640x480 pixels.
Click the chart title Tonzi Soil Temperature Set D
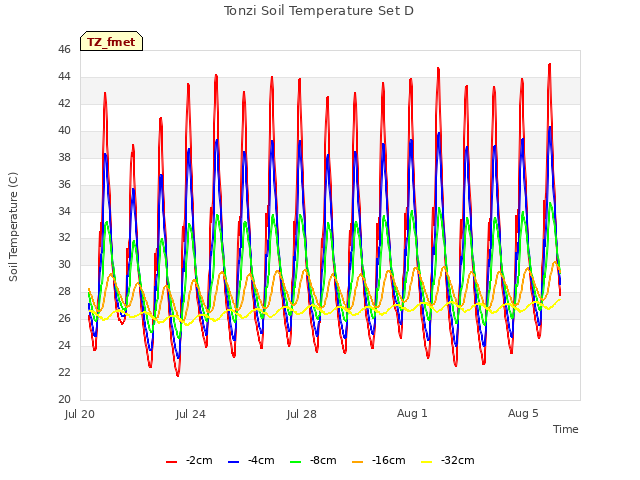319,11
